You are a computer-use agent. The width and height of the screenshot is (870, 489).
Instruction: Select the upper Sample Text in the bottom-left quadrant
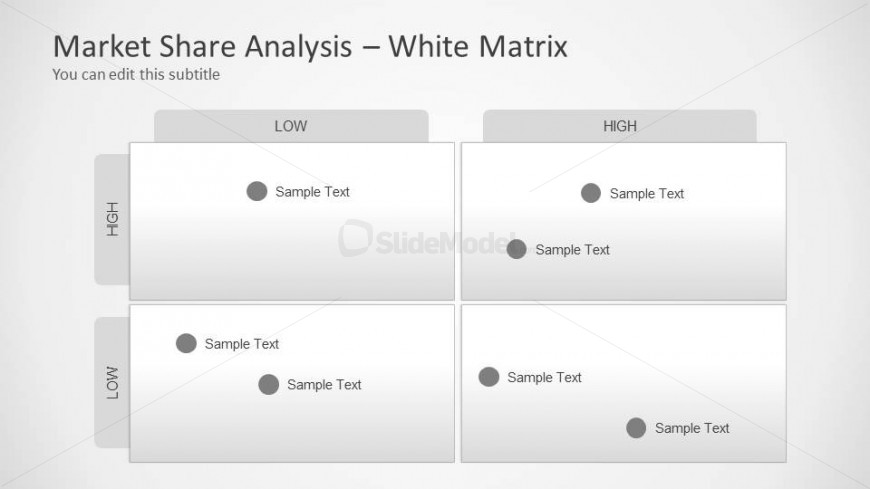point(242,344)
